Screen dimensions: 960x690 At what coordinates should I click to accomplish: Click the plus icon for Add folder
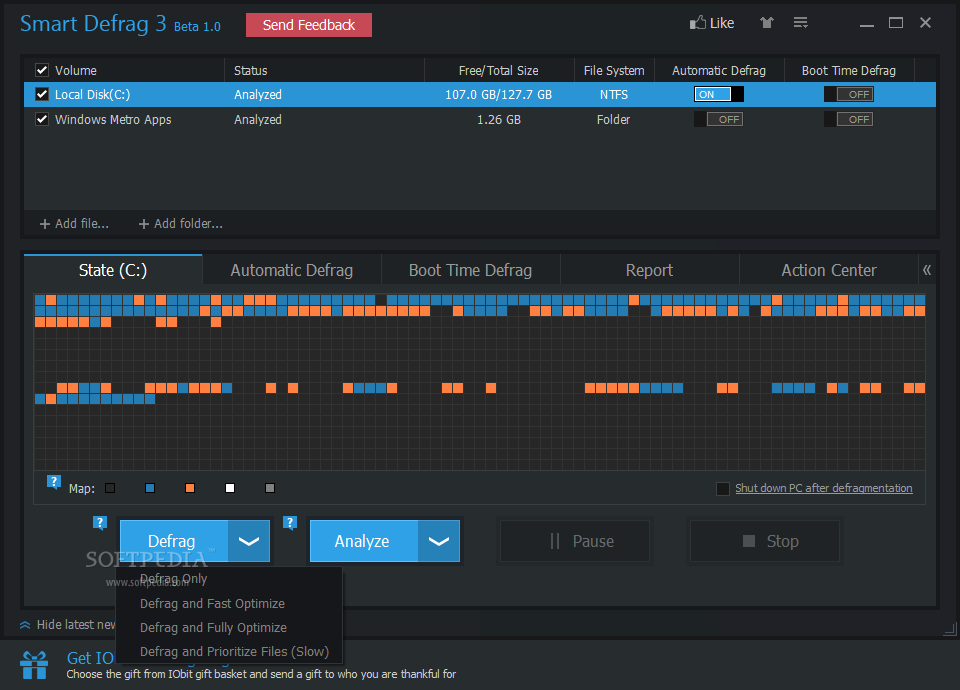click(144, 224)
